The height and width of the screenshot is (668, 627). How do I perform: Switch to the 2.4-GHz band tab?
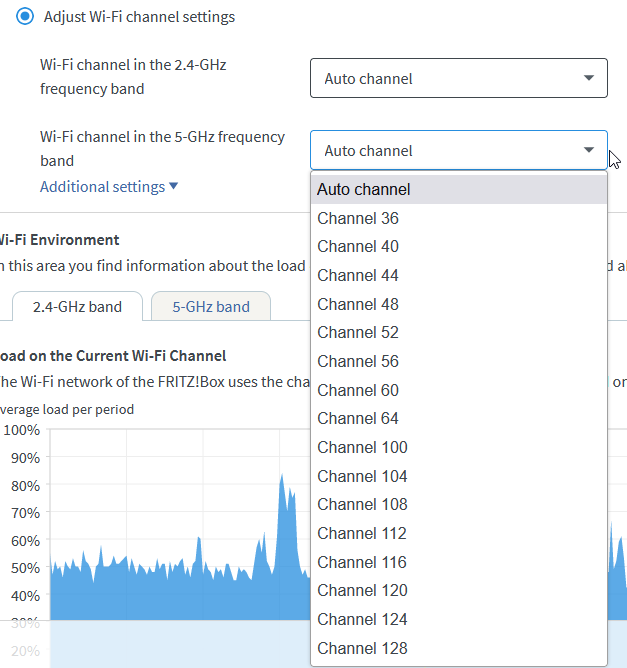click(77, 307)
